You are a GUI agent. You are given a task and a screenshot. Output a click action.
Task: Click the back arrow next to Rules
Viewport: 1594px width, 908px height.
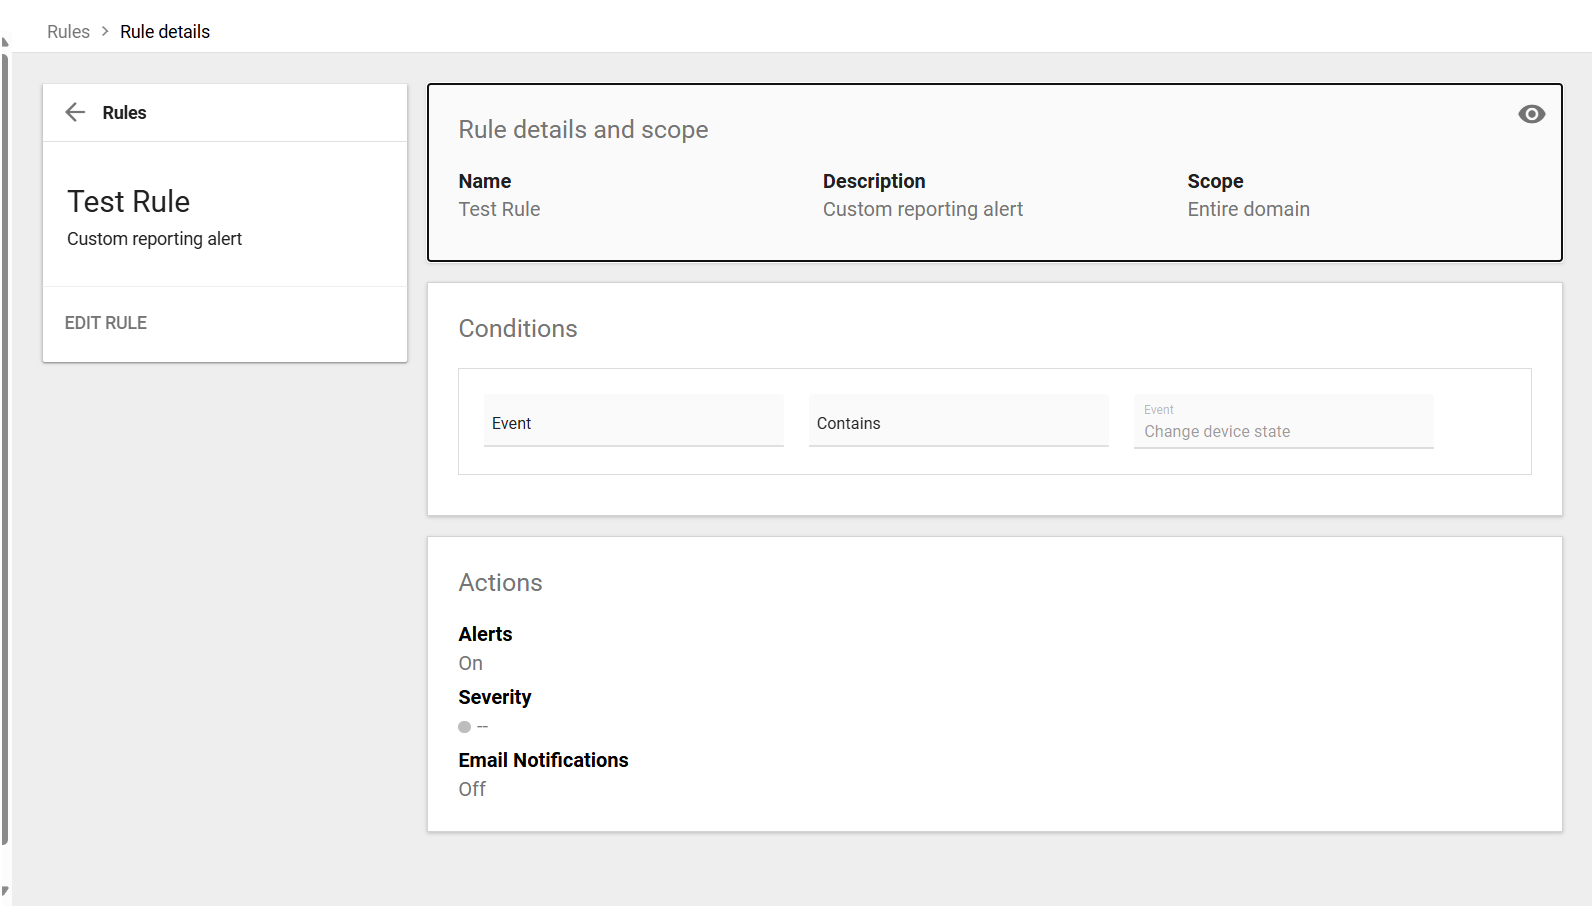coord(75,112)
